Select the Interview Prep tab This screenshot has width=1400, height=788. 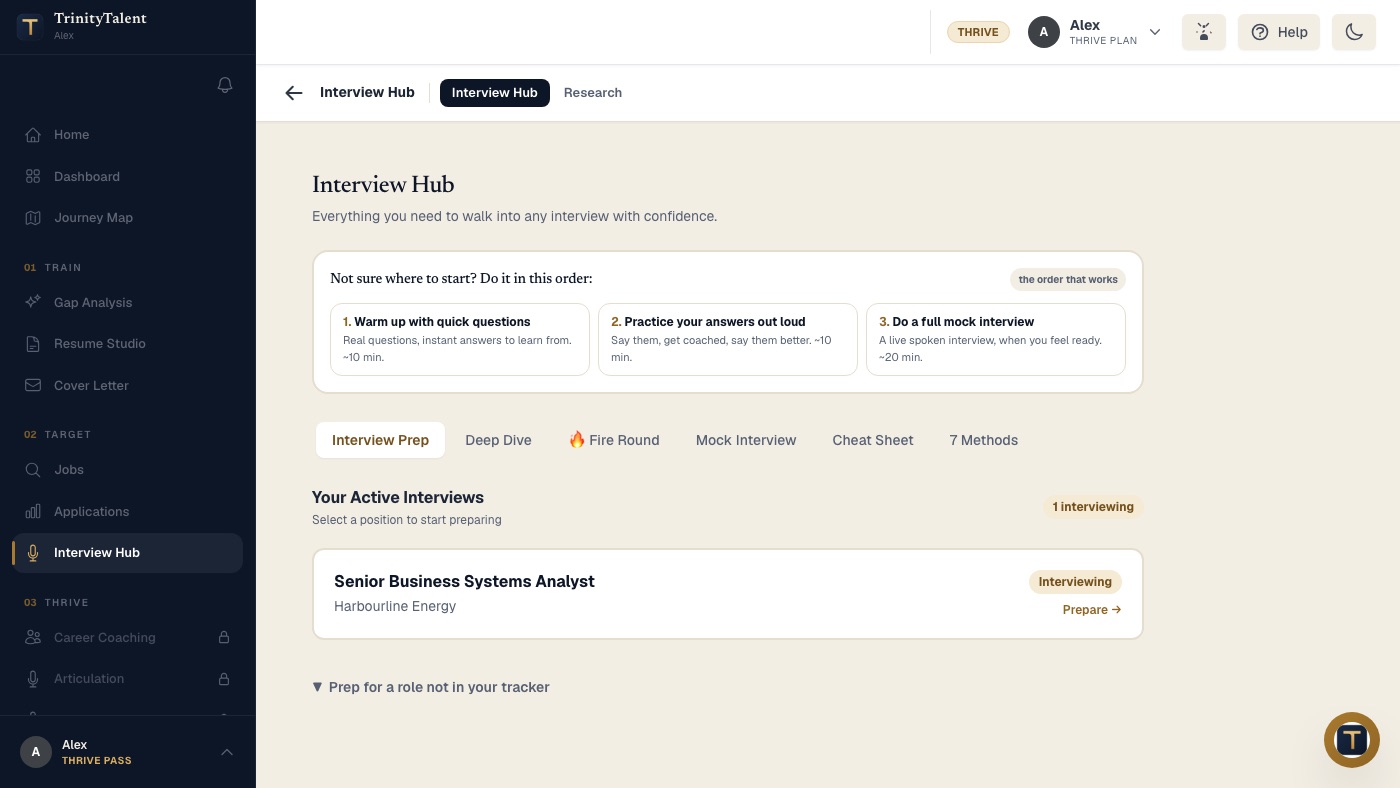[x=380, y=440]
